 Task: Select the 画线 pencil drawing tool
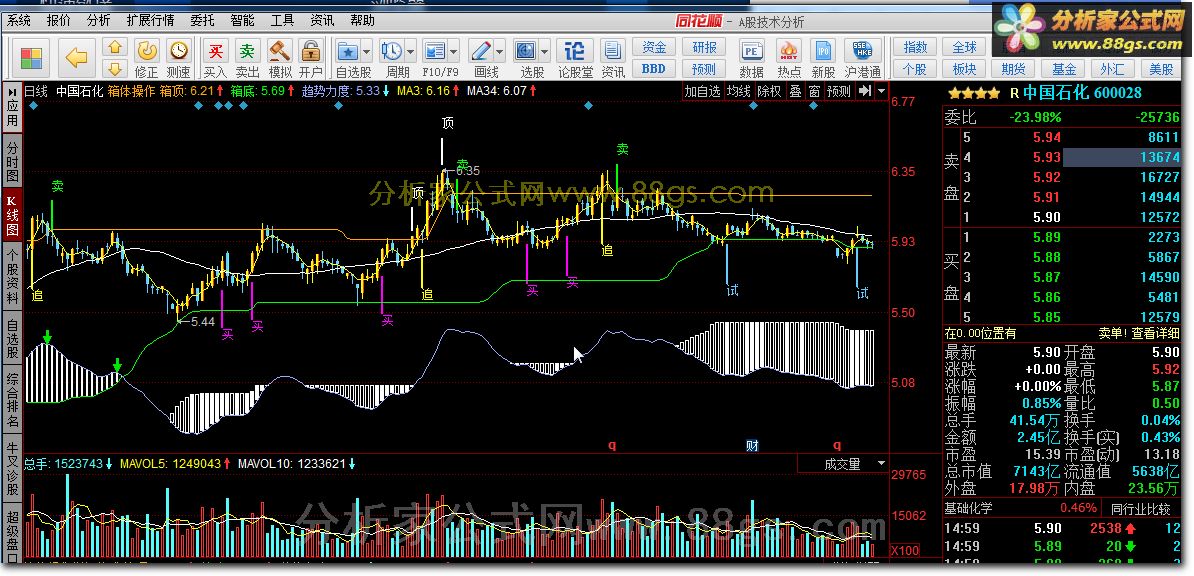click(481, 51)
